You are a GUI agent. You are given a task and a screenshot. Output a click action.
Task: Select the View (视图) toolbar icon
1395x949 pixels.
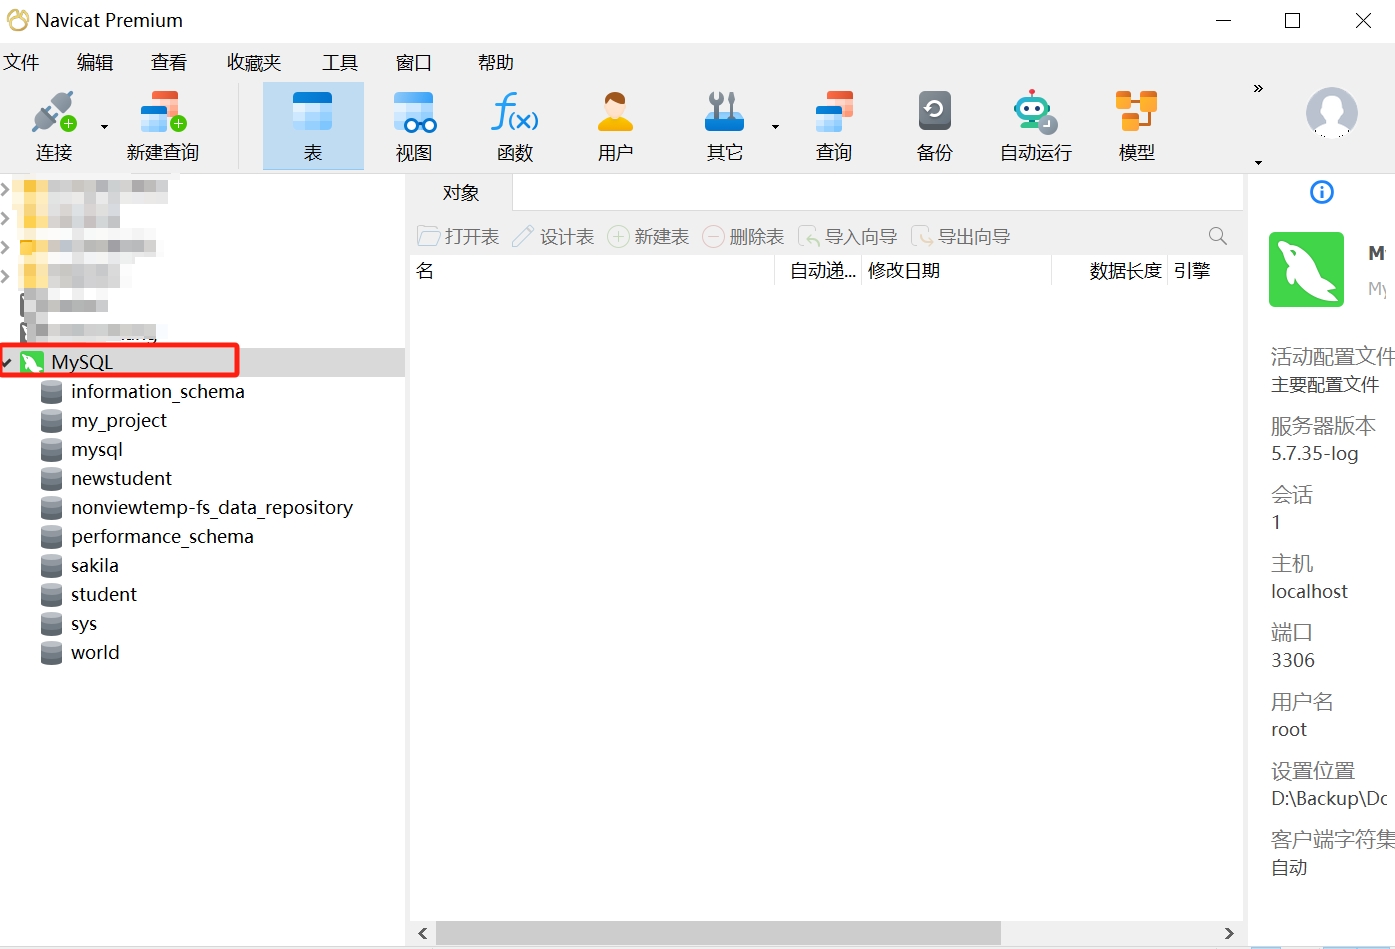(x=414, y=113)
